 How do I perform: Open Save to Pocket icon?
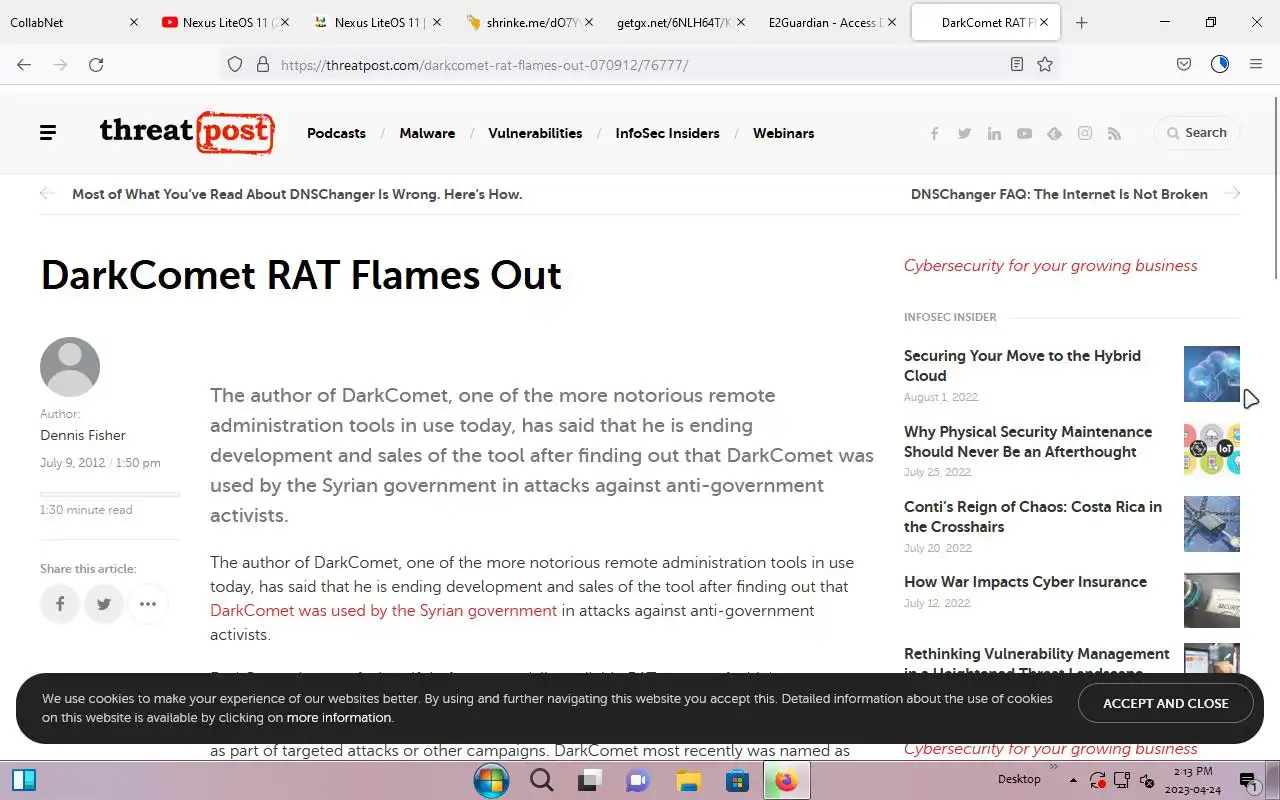point(1184,64)
